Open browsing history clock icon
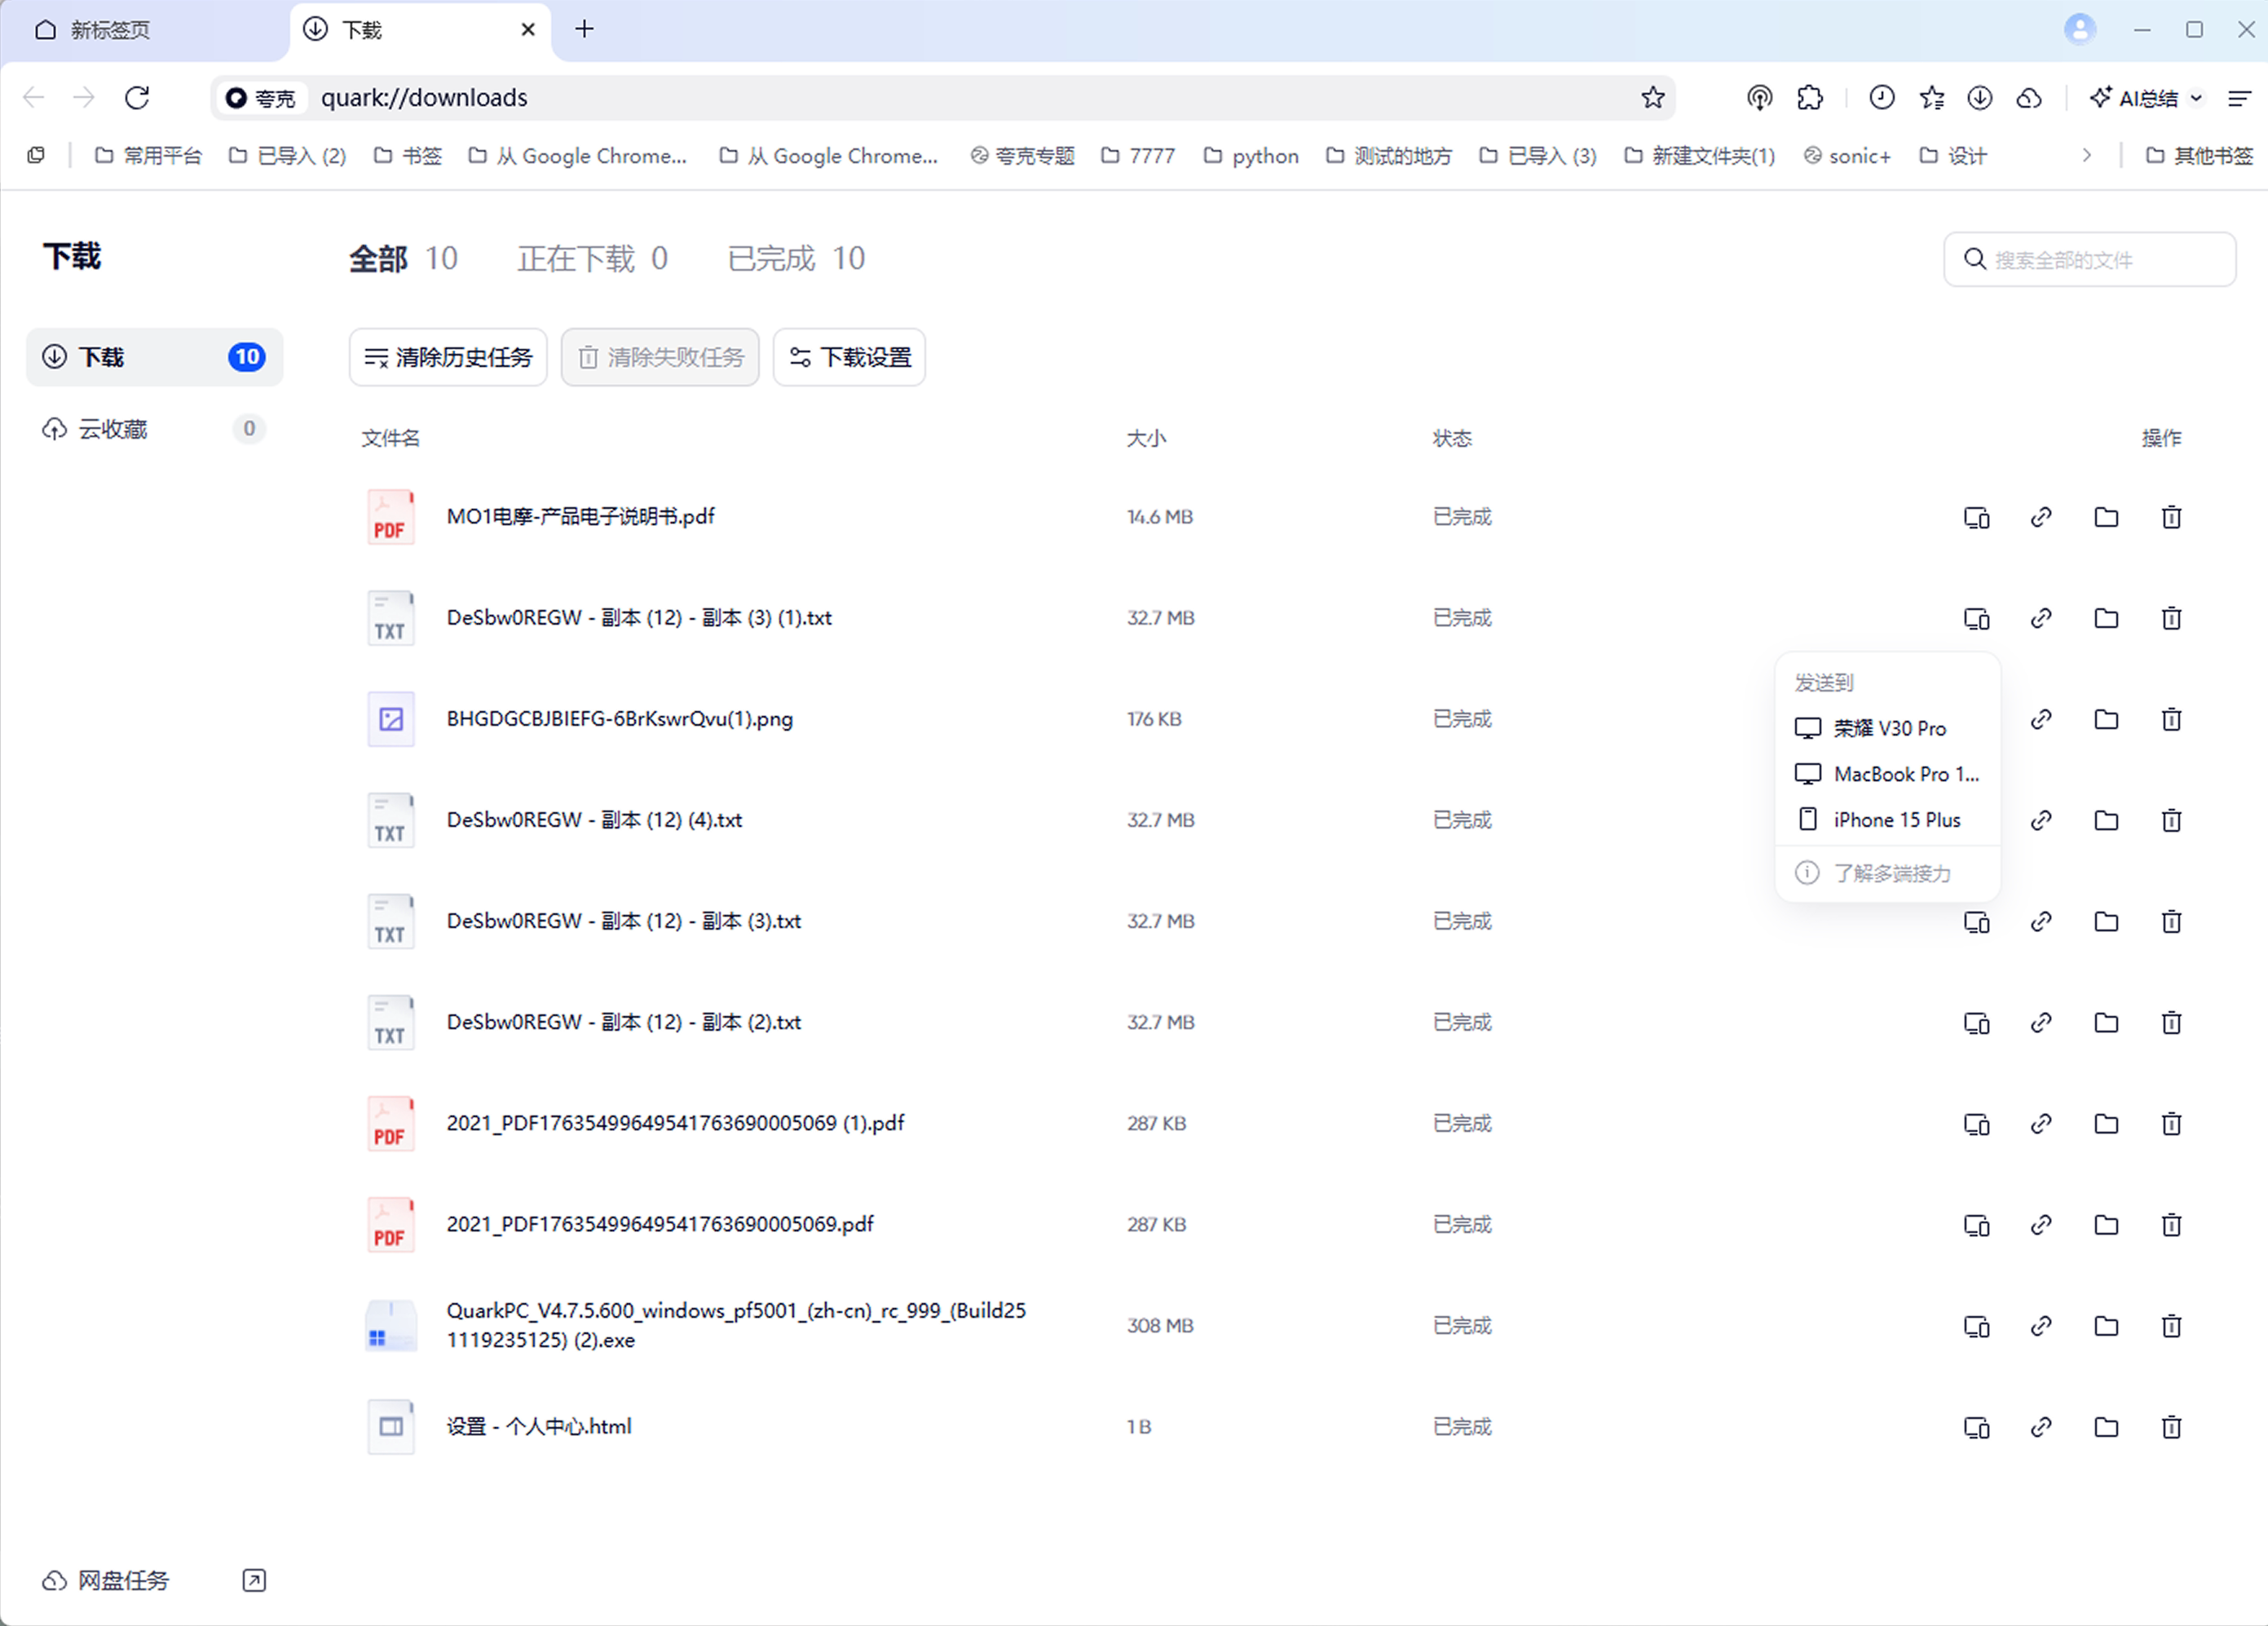This screenshot has width=2268, height=1626. pyautogui.click(x=1881, y=97)
